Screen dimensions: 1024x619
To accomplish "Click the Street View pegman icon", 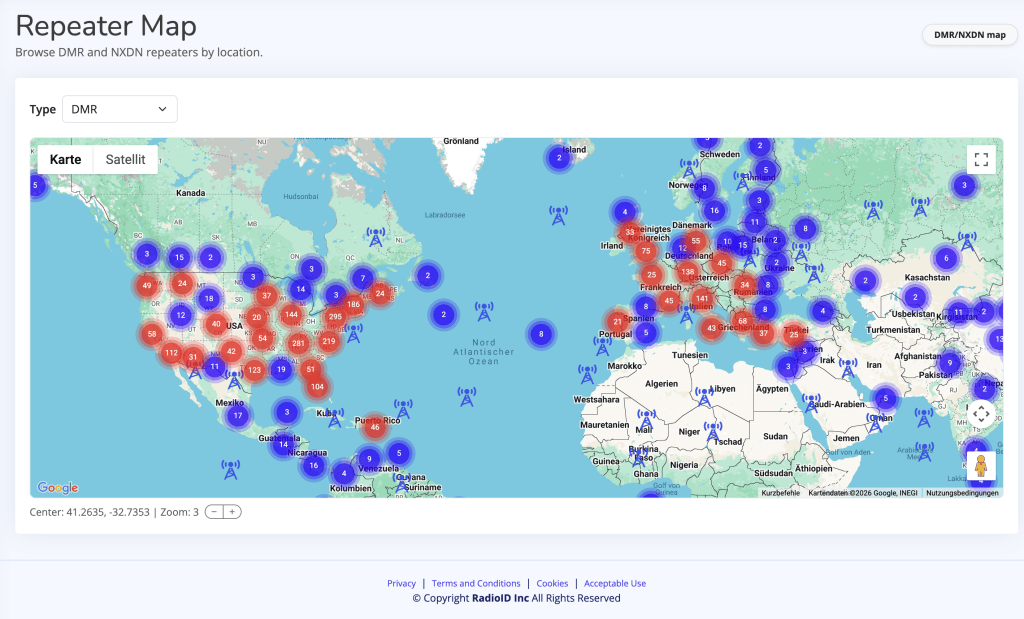I will 981,466.
